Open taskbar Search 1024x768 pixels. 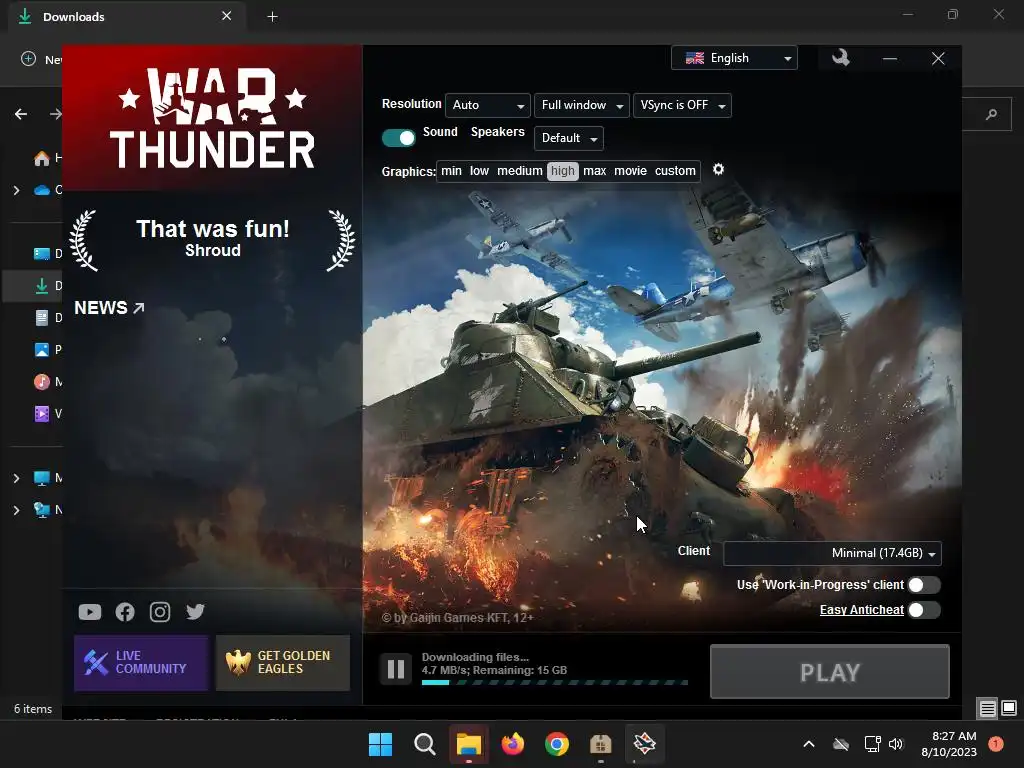point(424,744)
